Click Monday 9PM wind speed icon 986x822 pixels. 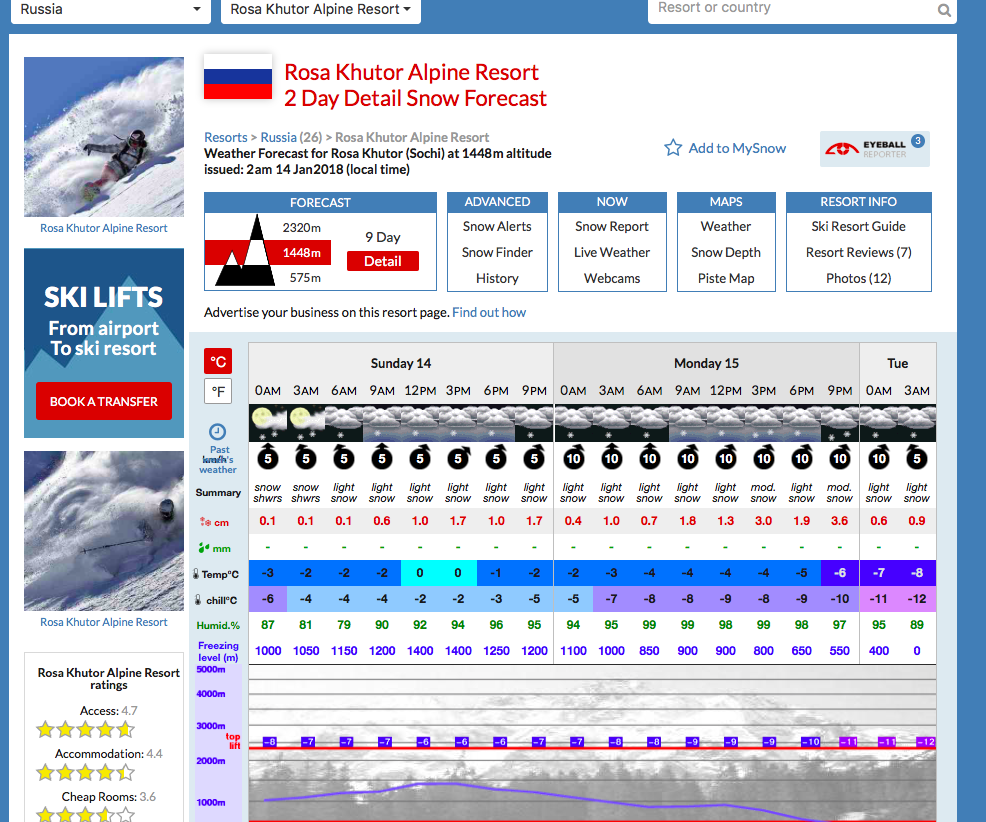pyautogui.click(x=840, y=458)
